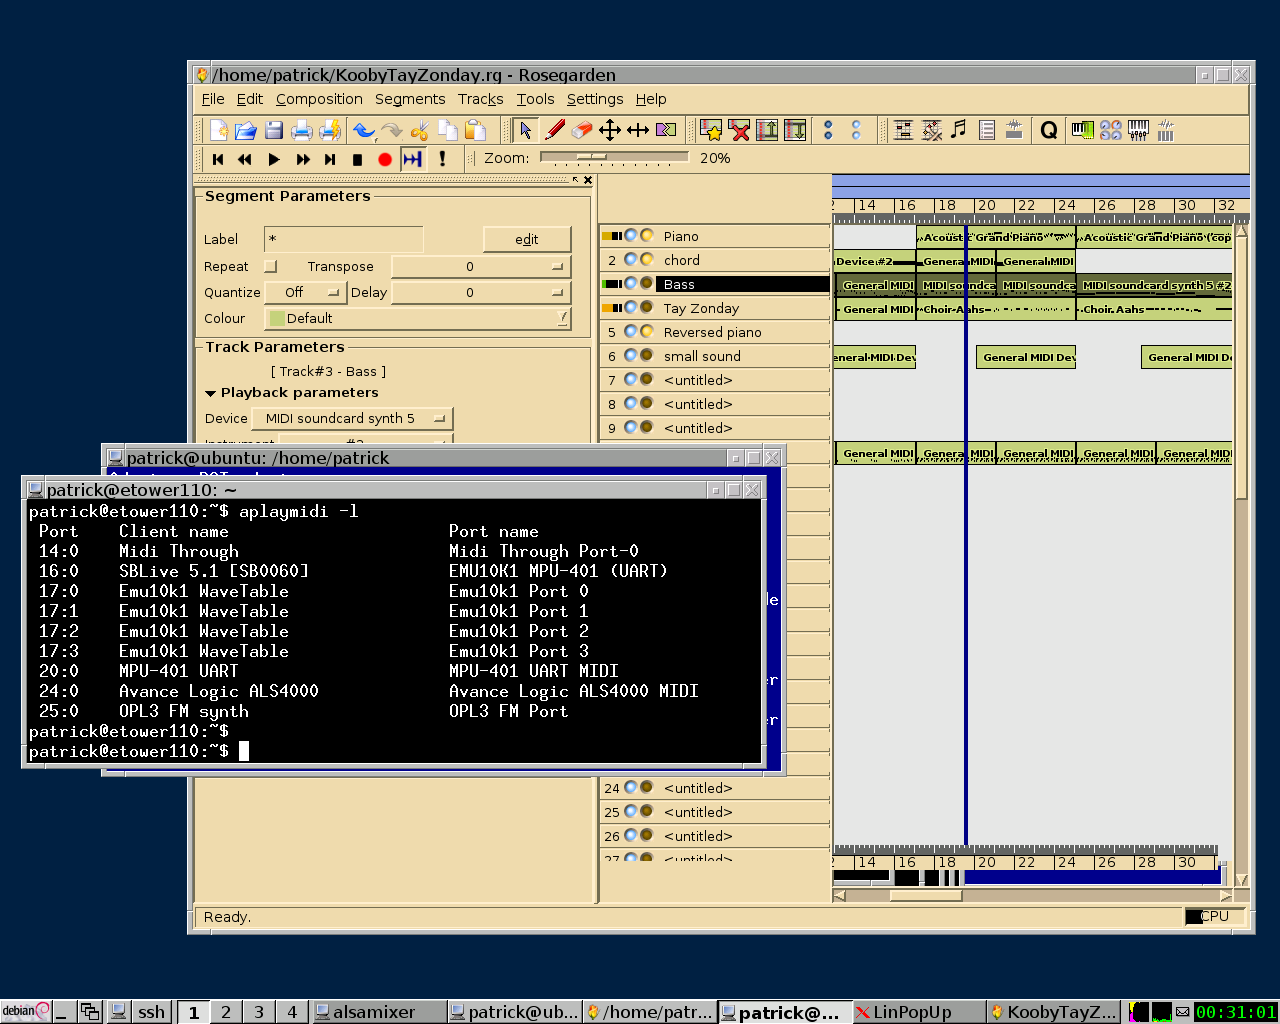Select the arrow pointer tool
1280x1024 pixels.
click(525, 130)
